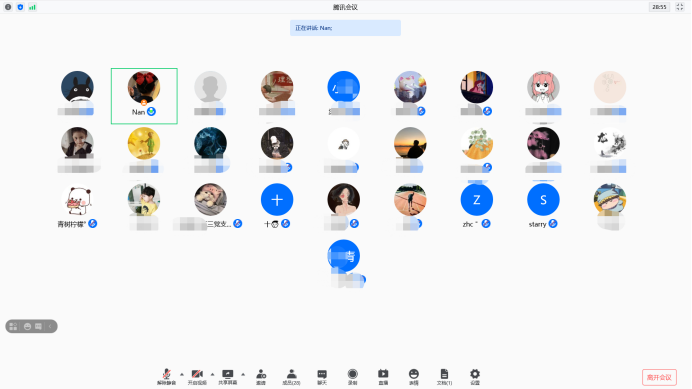Screen dimensions: 692x389
Task: Open the chat panel icon
Action: pos(322,377)
